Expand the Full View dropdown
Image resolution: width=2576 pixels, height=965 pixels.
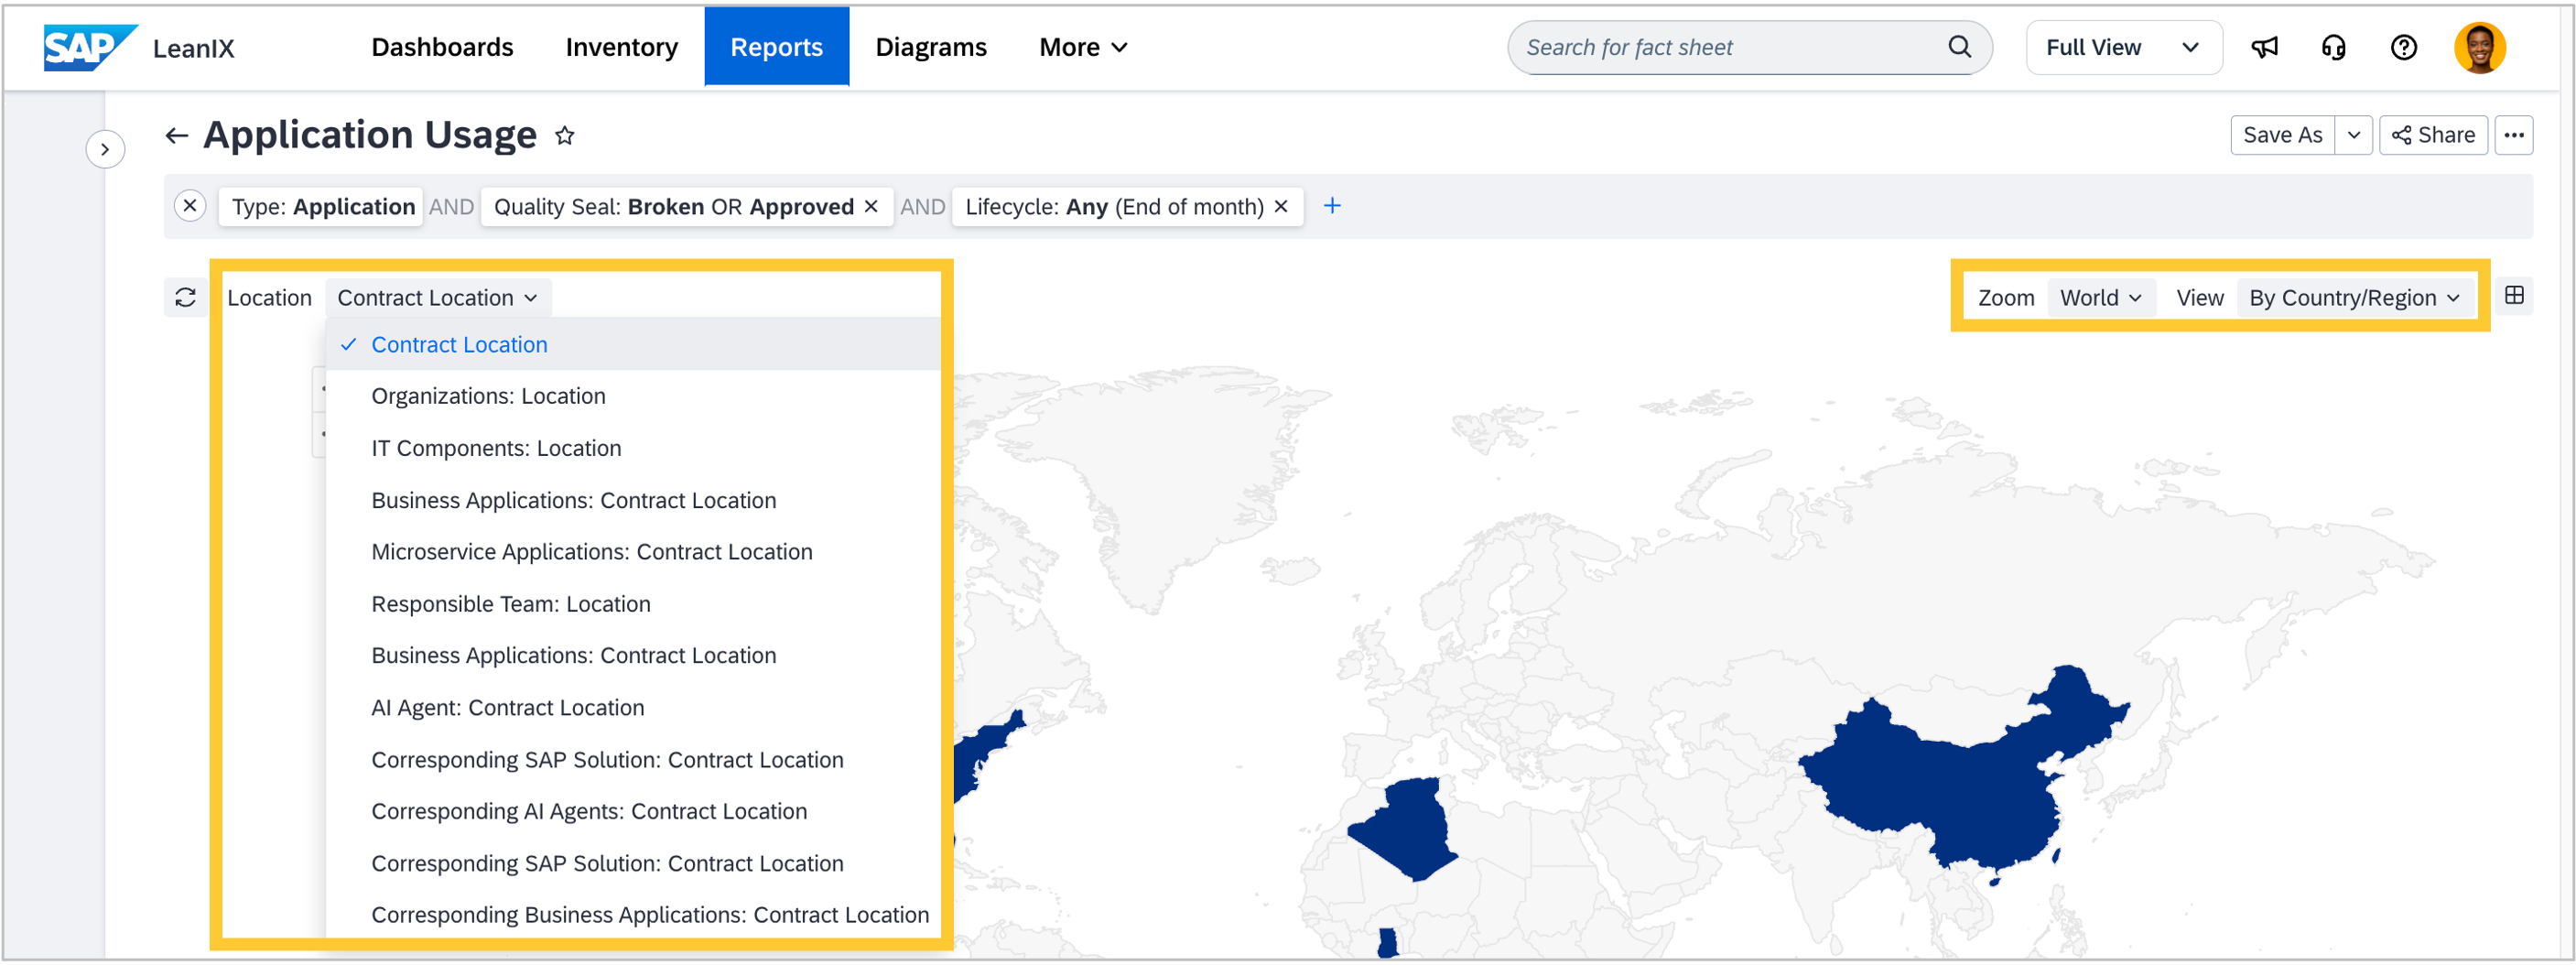point(2123,47)
